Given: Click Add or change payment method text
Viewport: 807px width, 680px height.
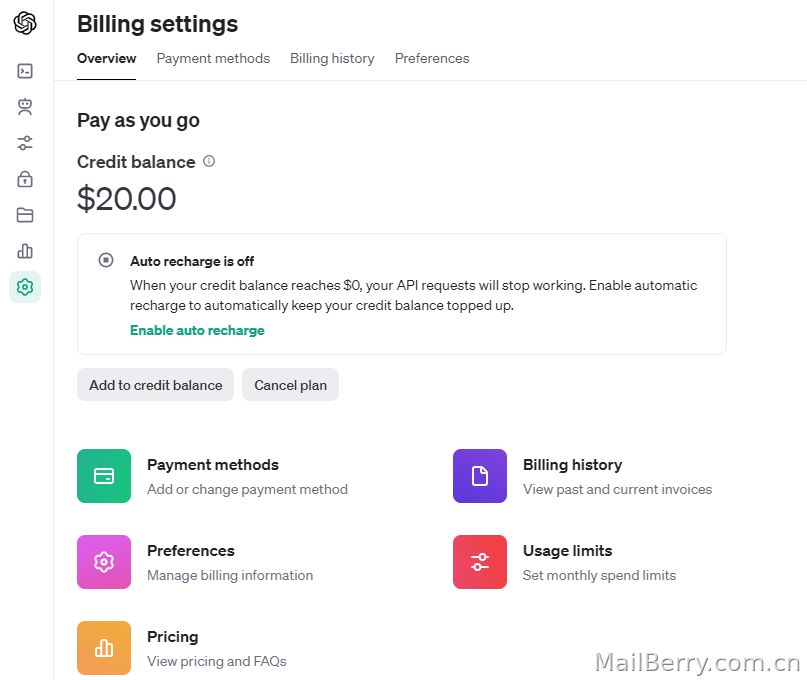Looking at the screenshot, I should coord(248,490).
